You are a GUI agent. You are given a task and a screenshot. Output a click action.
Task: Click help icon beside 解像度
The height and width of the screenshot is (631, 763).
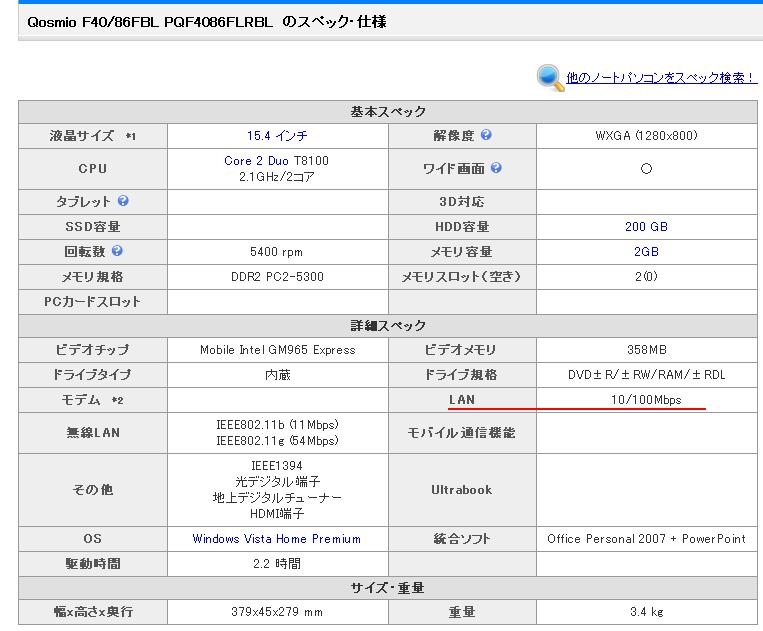click(x=486, y=135)
